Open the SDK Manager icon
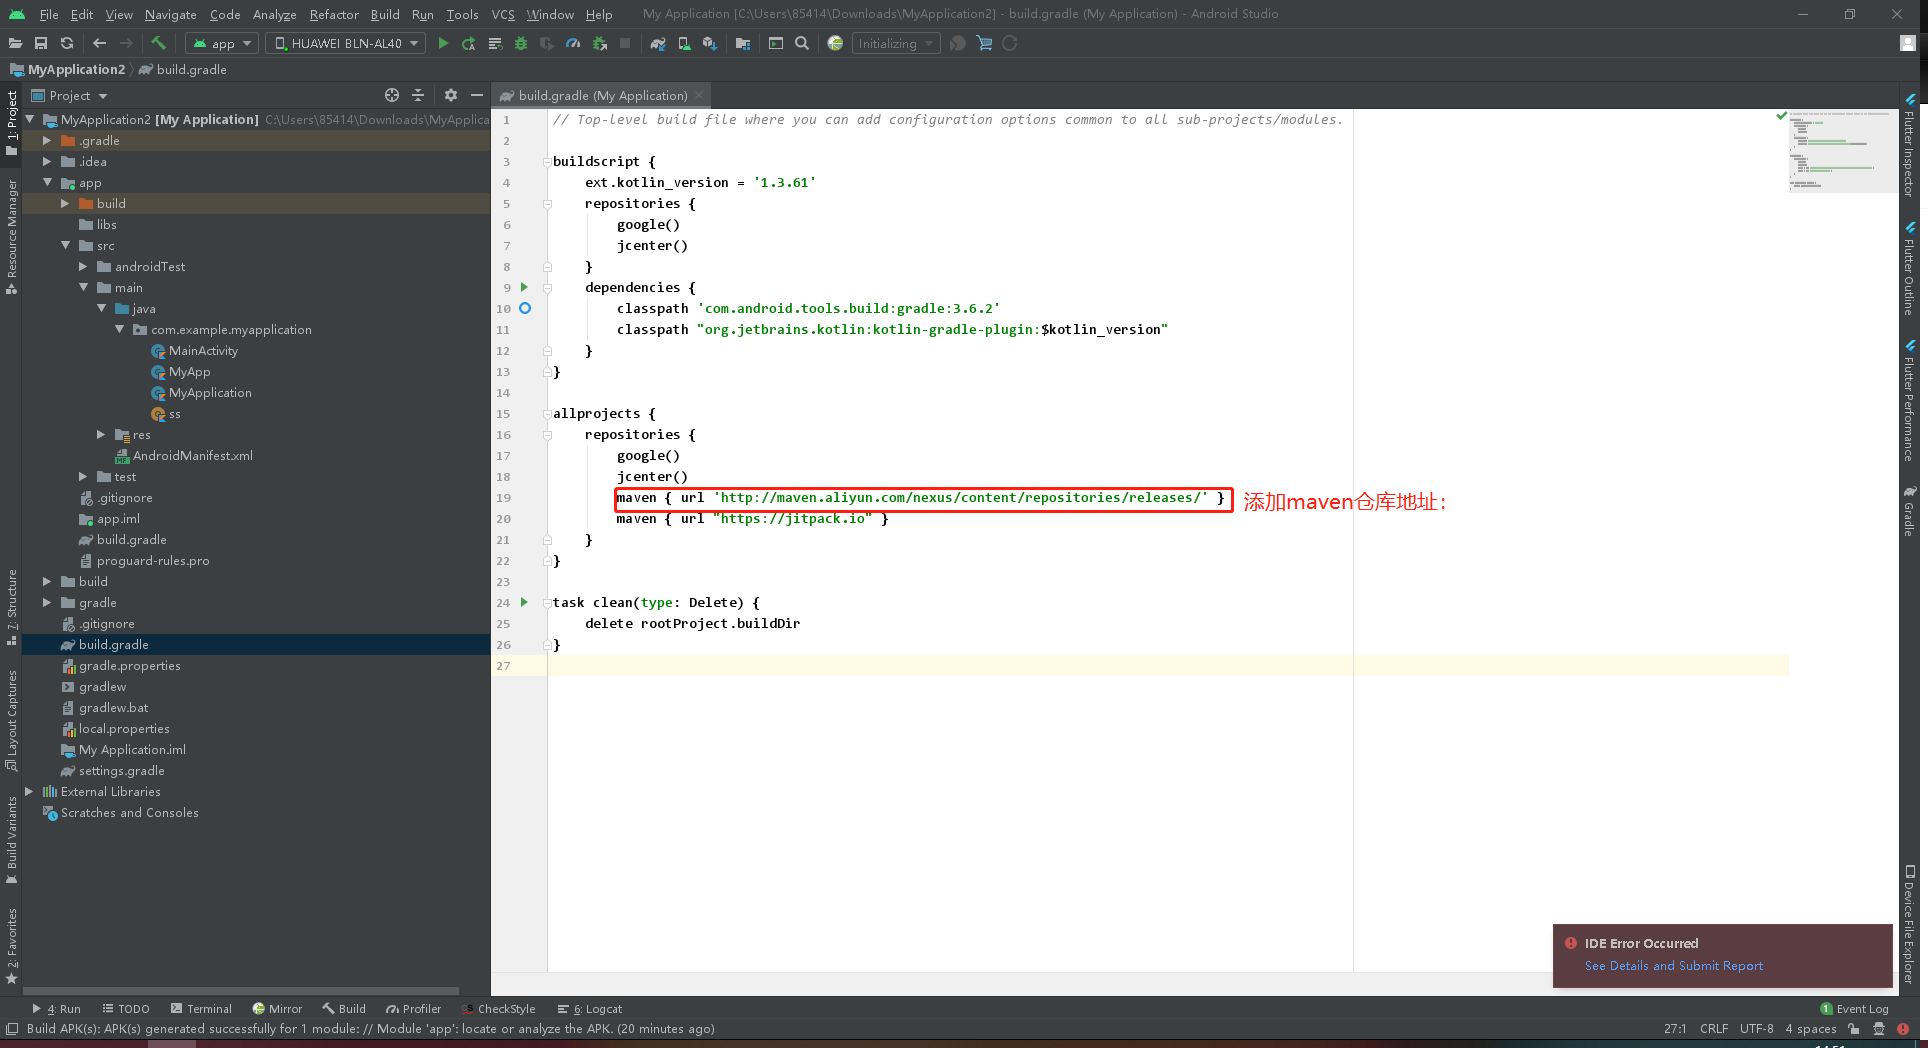Image resolution: width=1928 pixels, height=1048 pixels. 710,43
